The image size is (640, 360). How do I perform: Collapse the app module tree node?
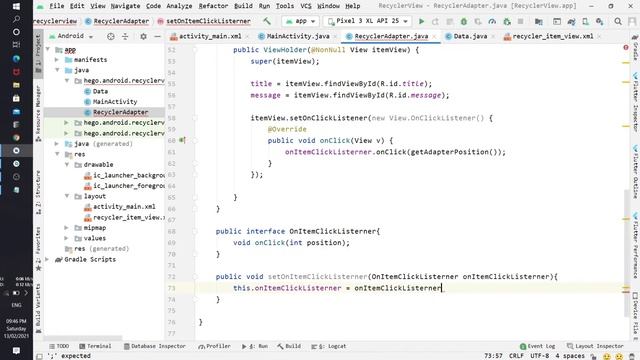click(x=48, y=49)
